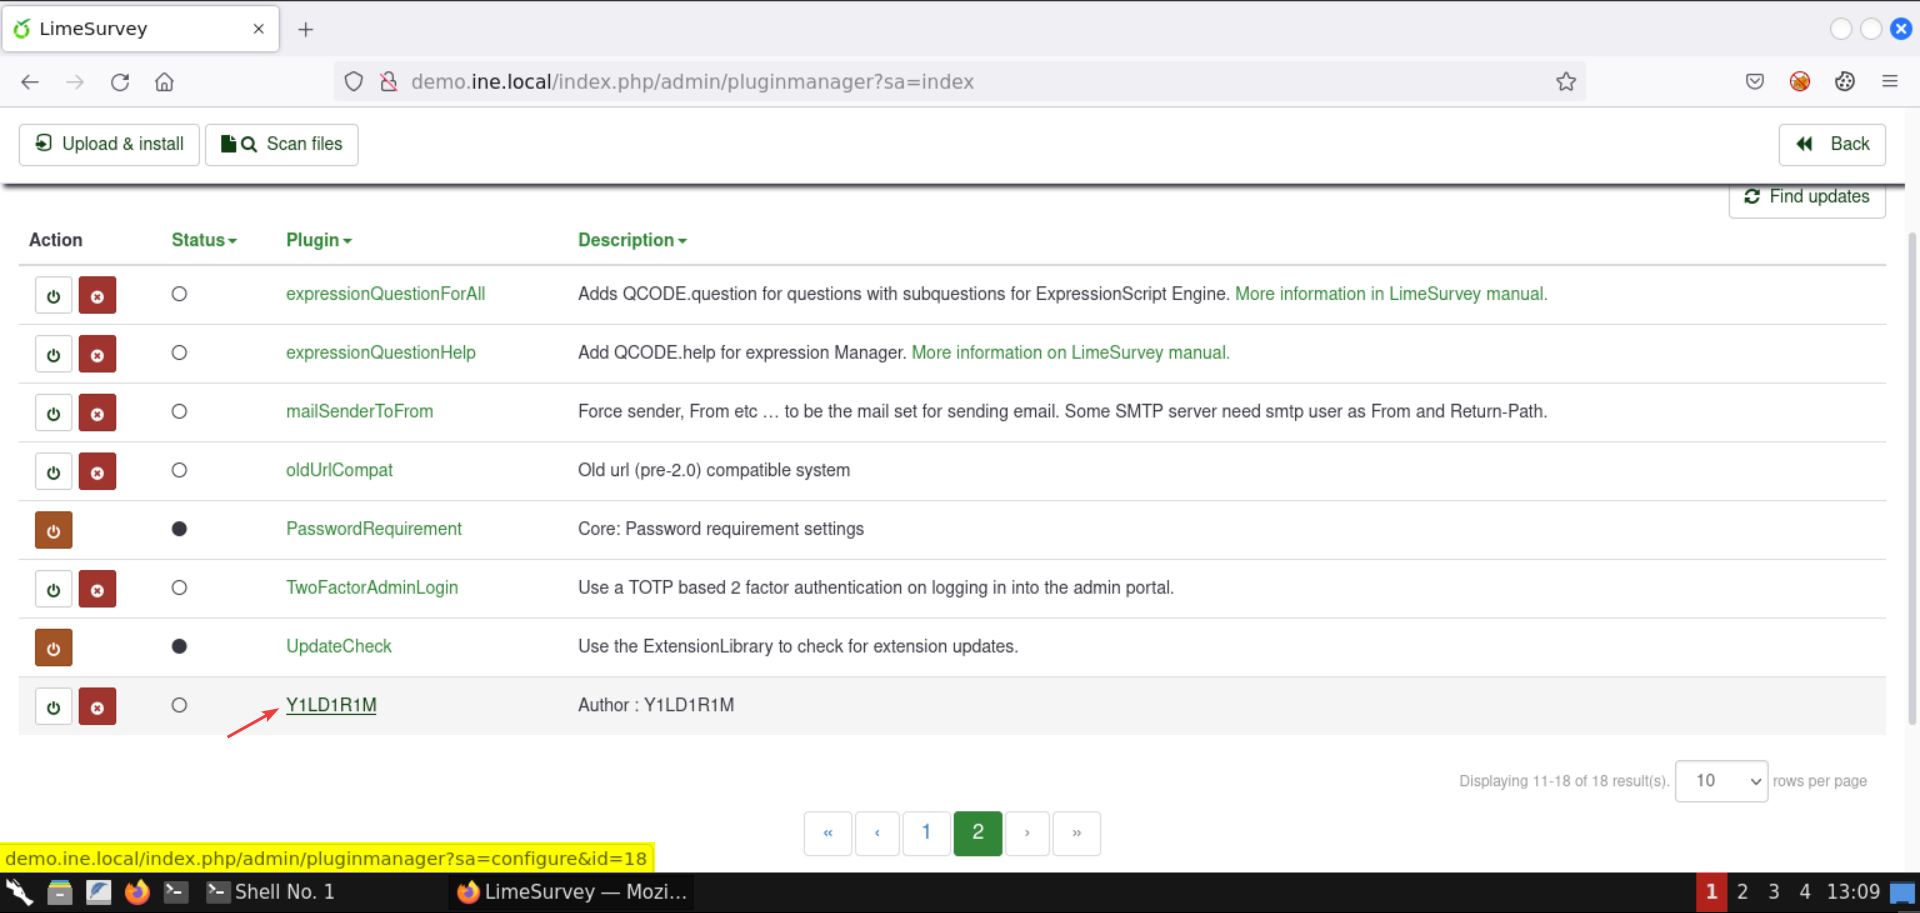Open the Pocket save icon in toolbar
Viewport: 1920px width, 913px height.
tap(1755, 82)
